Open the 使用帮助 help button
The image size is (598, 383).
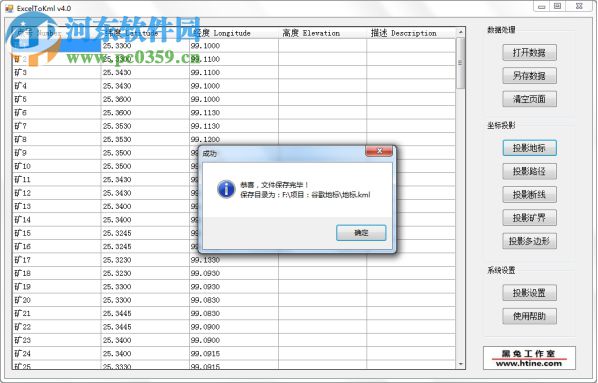529,316
